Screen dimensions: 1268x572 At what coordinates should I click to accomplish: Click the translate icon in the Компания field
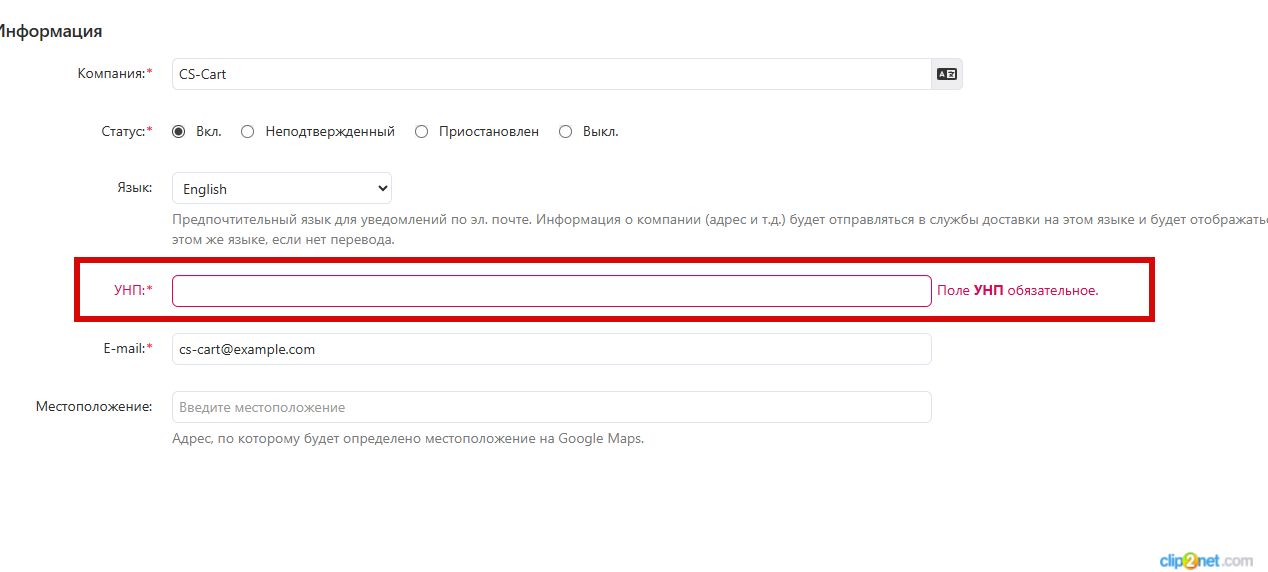click(x=946, y=74)
